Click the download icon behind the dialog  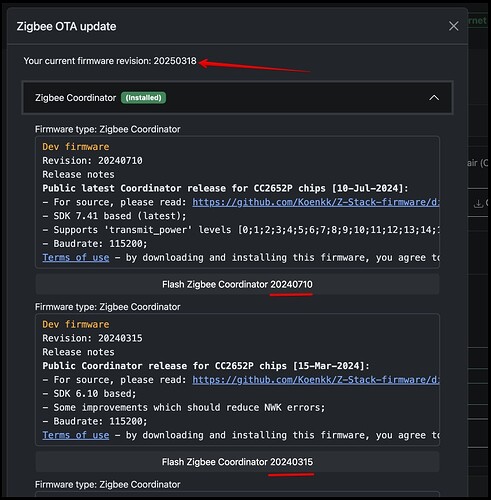pyautogui.click(x=478, y=203)
